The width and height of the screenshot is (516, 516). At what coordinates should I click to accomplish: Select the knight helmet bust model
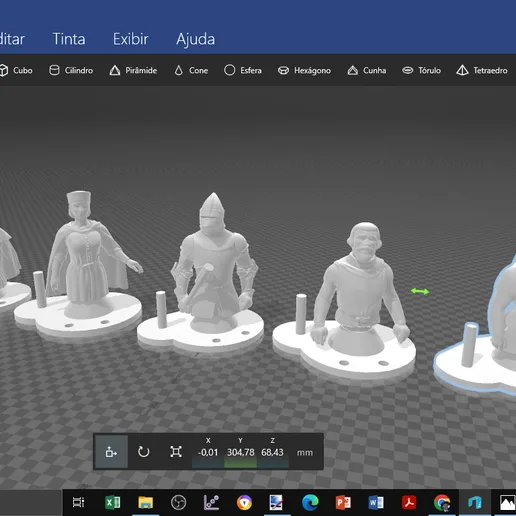click(214, 257)
